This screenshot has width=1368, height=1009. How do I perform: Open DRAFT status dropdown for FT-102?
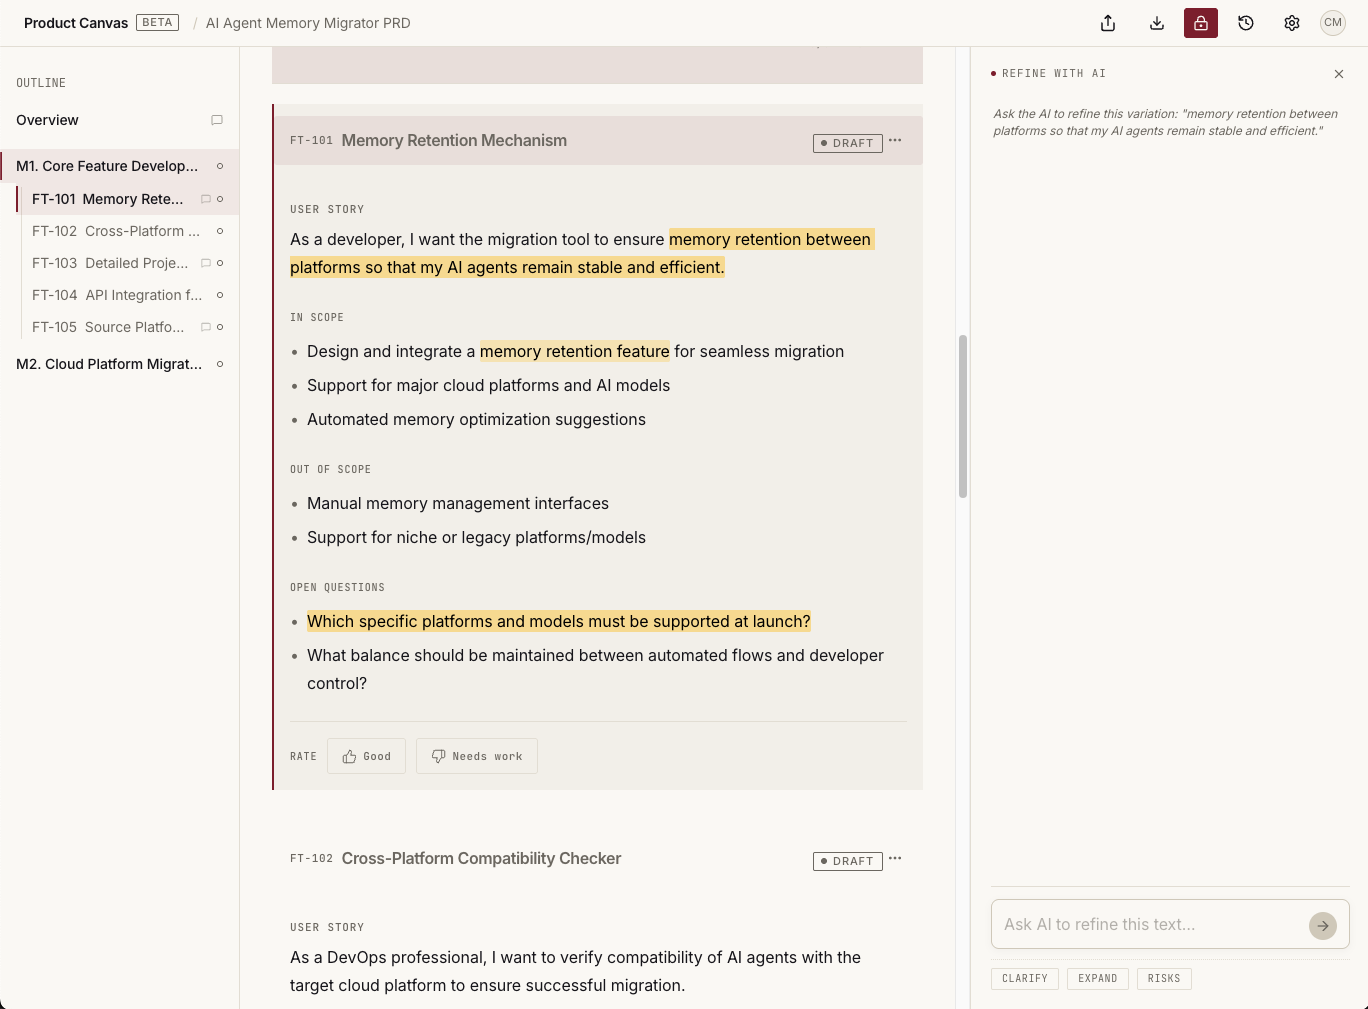click(x=848, y=861)
